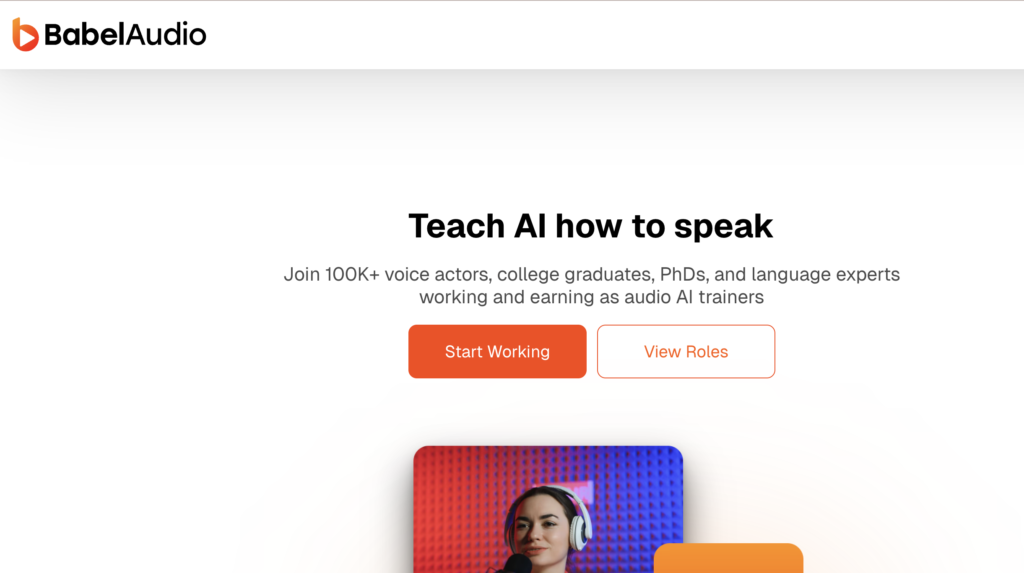Viewport: 1024px width, 573px height.
Task: Click the empty white header bar area
Action: point(600,35)
